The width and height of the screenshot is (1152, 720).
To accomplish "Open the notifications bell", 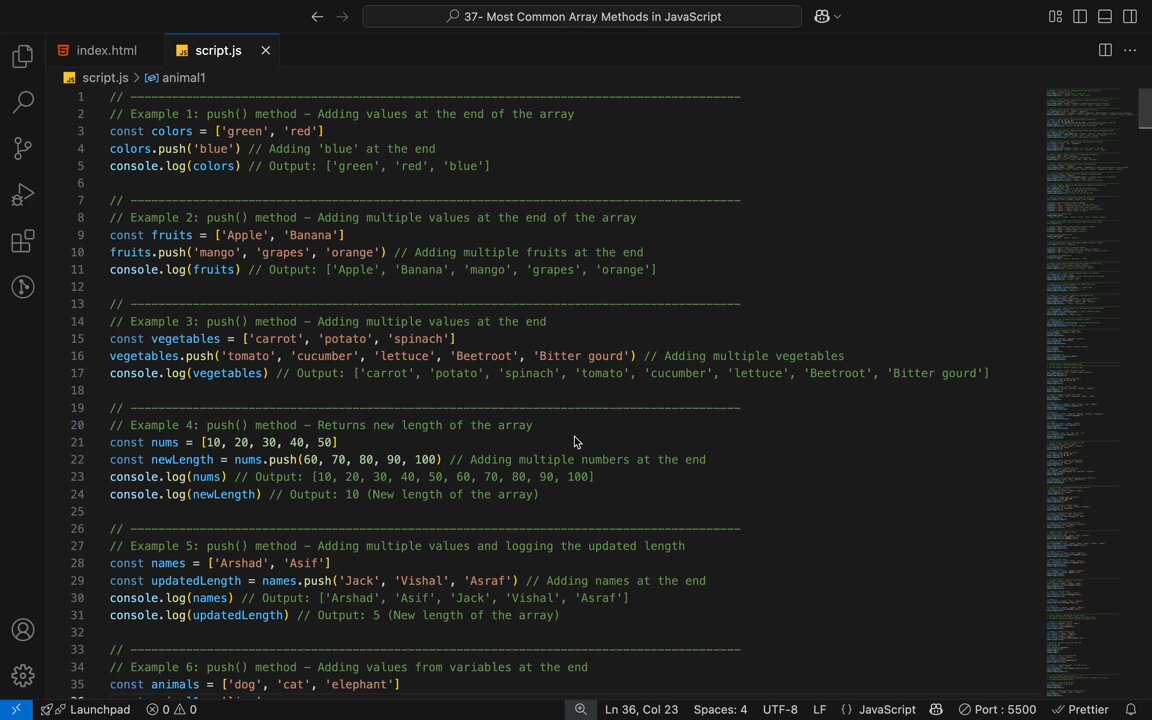I will point(1131,709).
